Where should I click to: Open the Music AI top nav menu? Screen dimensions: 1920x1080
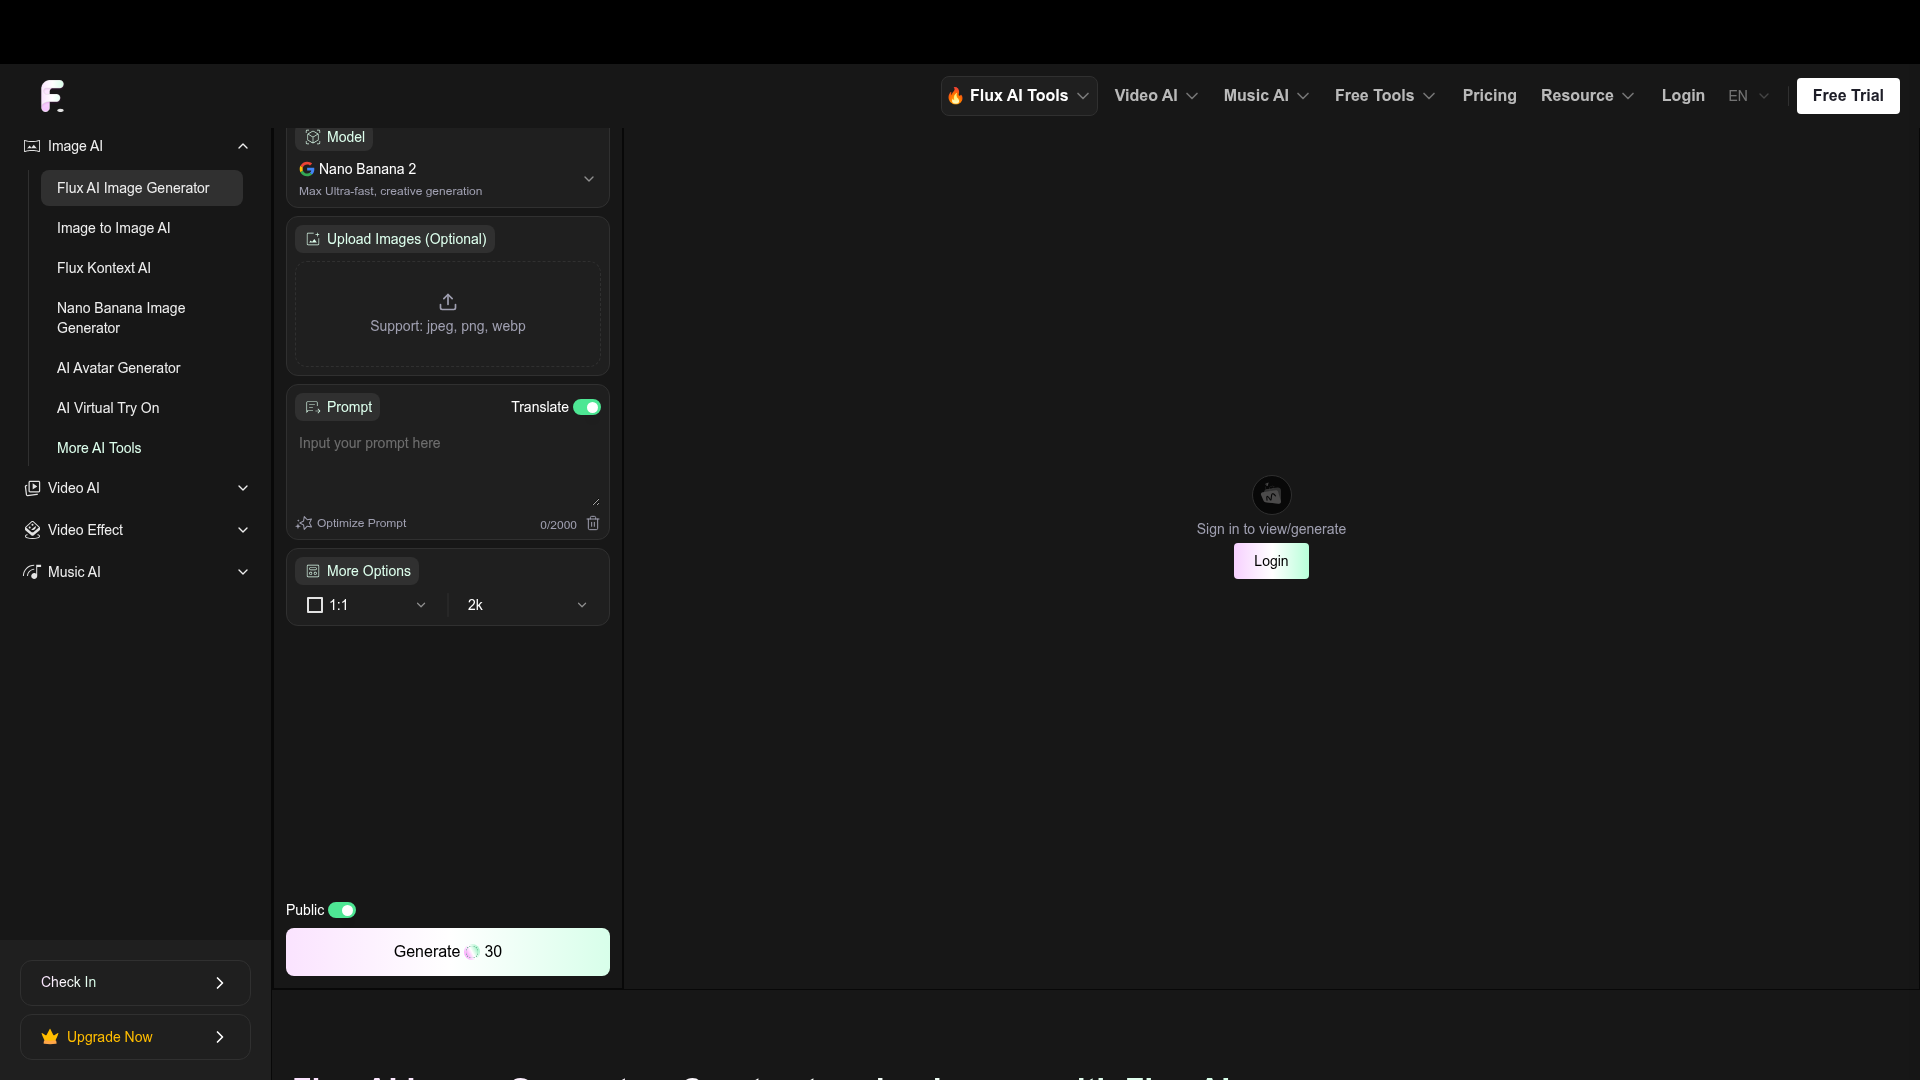click(1266, 96)
